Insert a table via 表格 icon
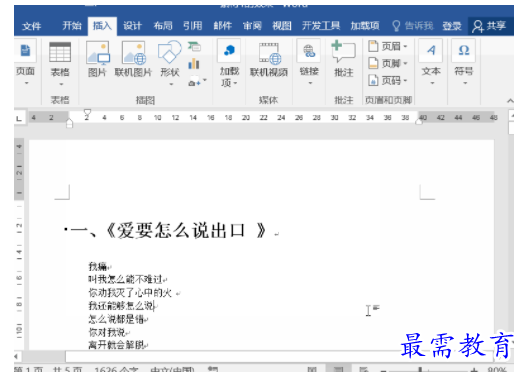Viewport: 522px width, 377px height. [x=60, y=52]
